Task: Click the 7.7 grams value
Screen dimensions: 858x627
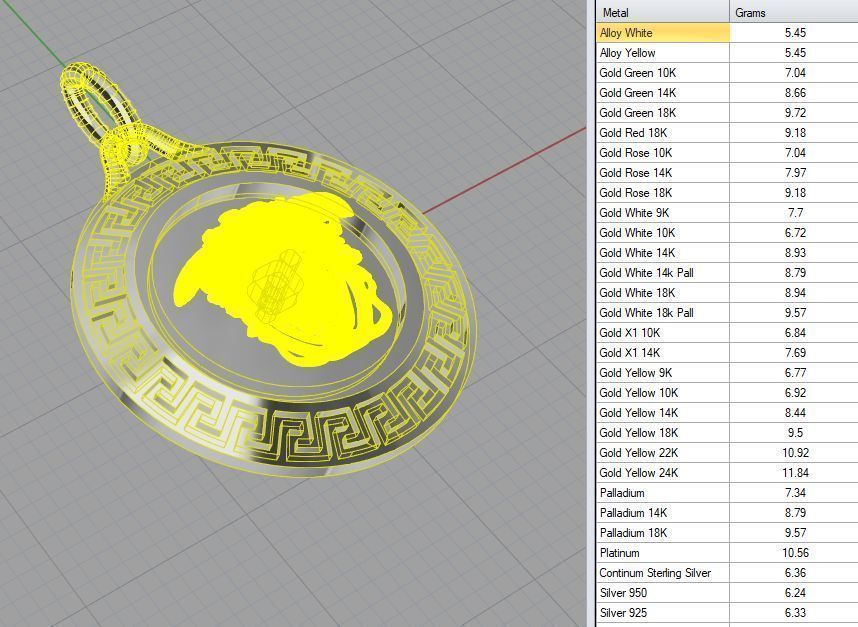Action: click(x=795, y=213)
